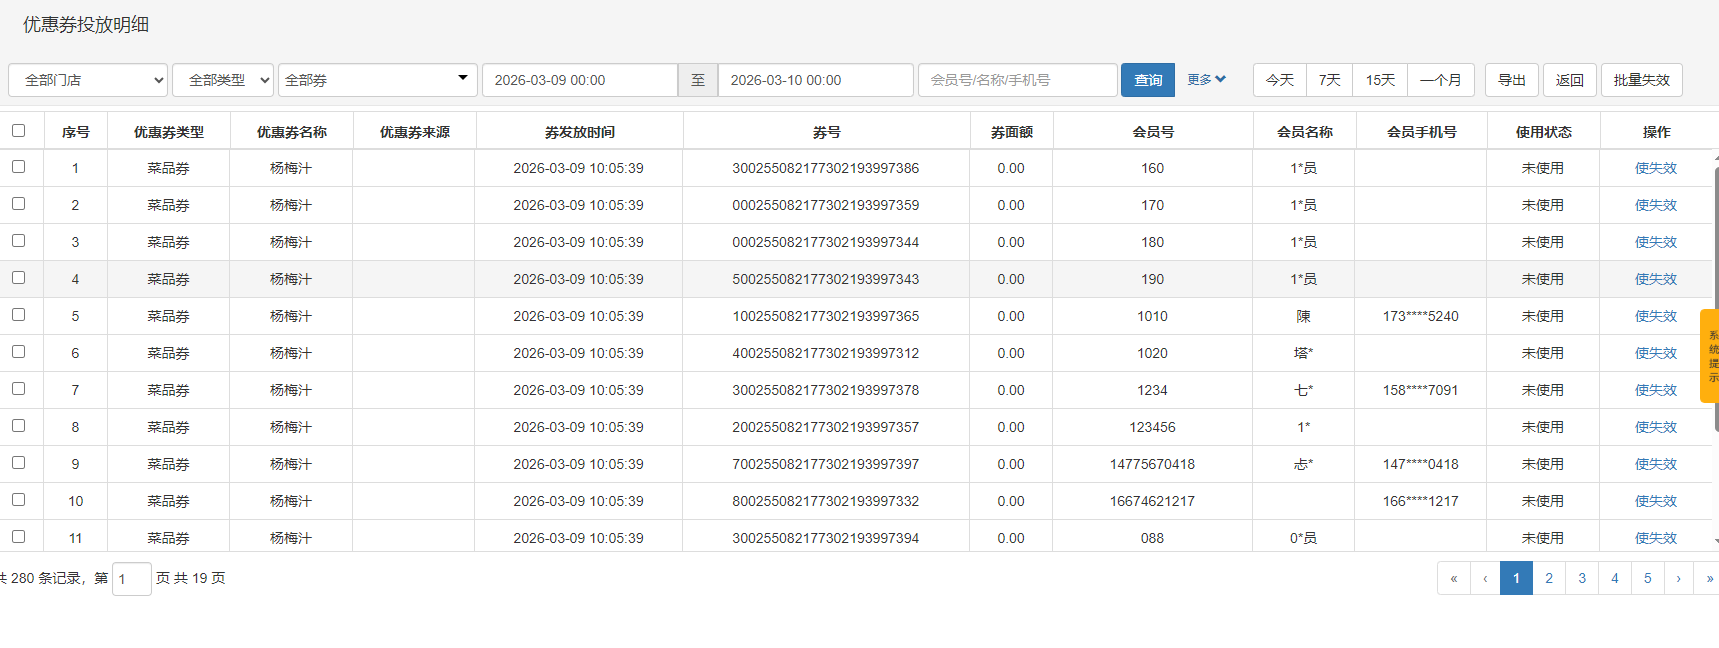Select the checkbox for row 5
Screen dimensions: 1719x648
point(18,315)
